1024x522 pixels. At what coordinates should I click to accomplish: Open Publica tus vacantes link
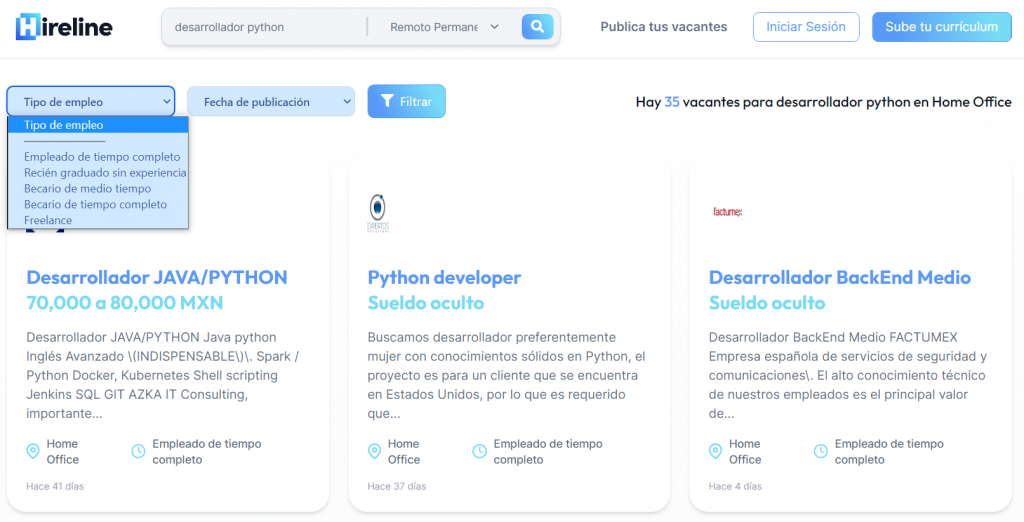click(664, 27)
